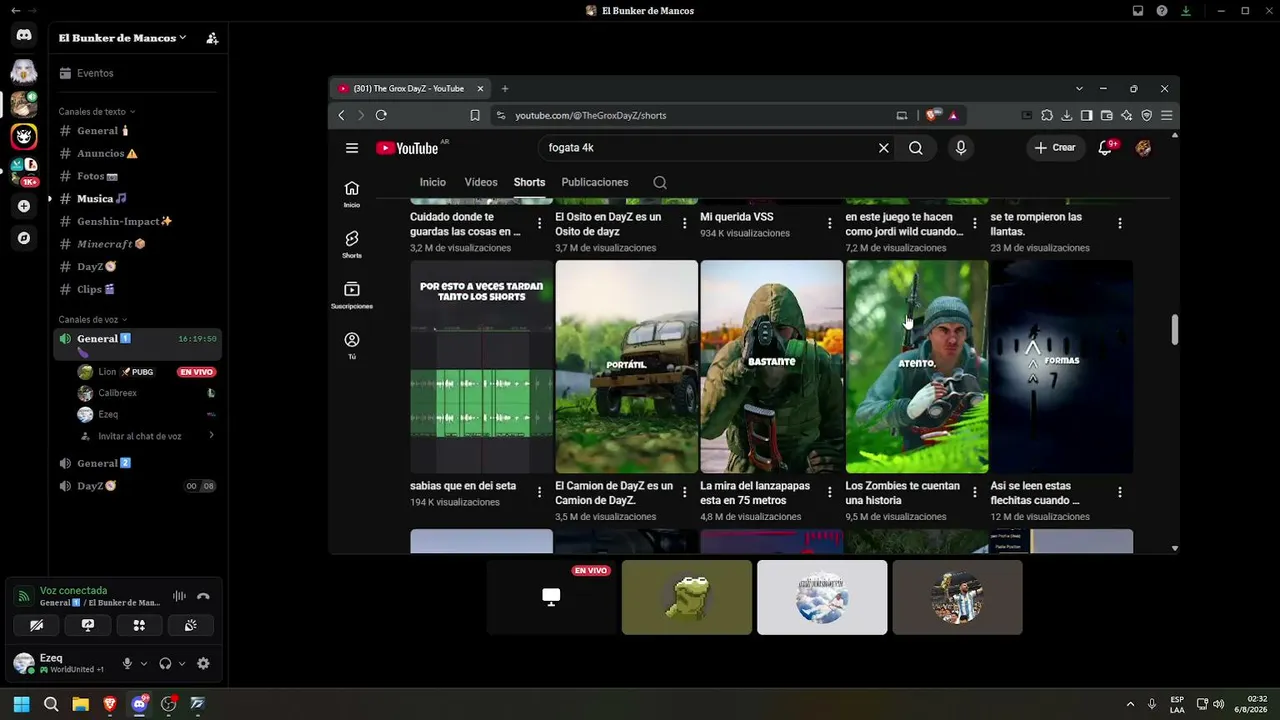Go to YouTube home via logo
Screen dimensions: 1280x720
(x=407, y=148)
